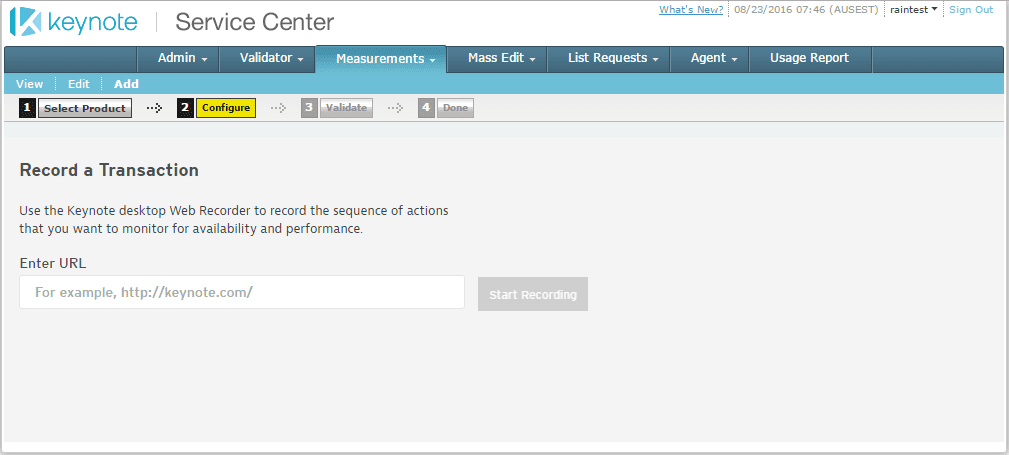This screenshot has width=1009, height=455.
Task: Click the step 4 number badge
Action: pyautogui.click(x=426, y=108)
